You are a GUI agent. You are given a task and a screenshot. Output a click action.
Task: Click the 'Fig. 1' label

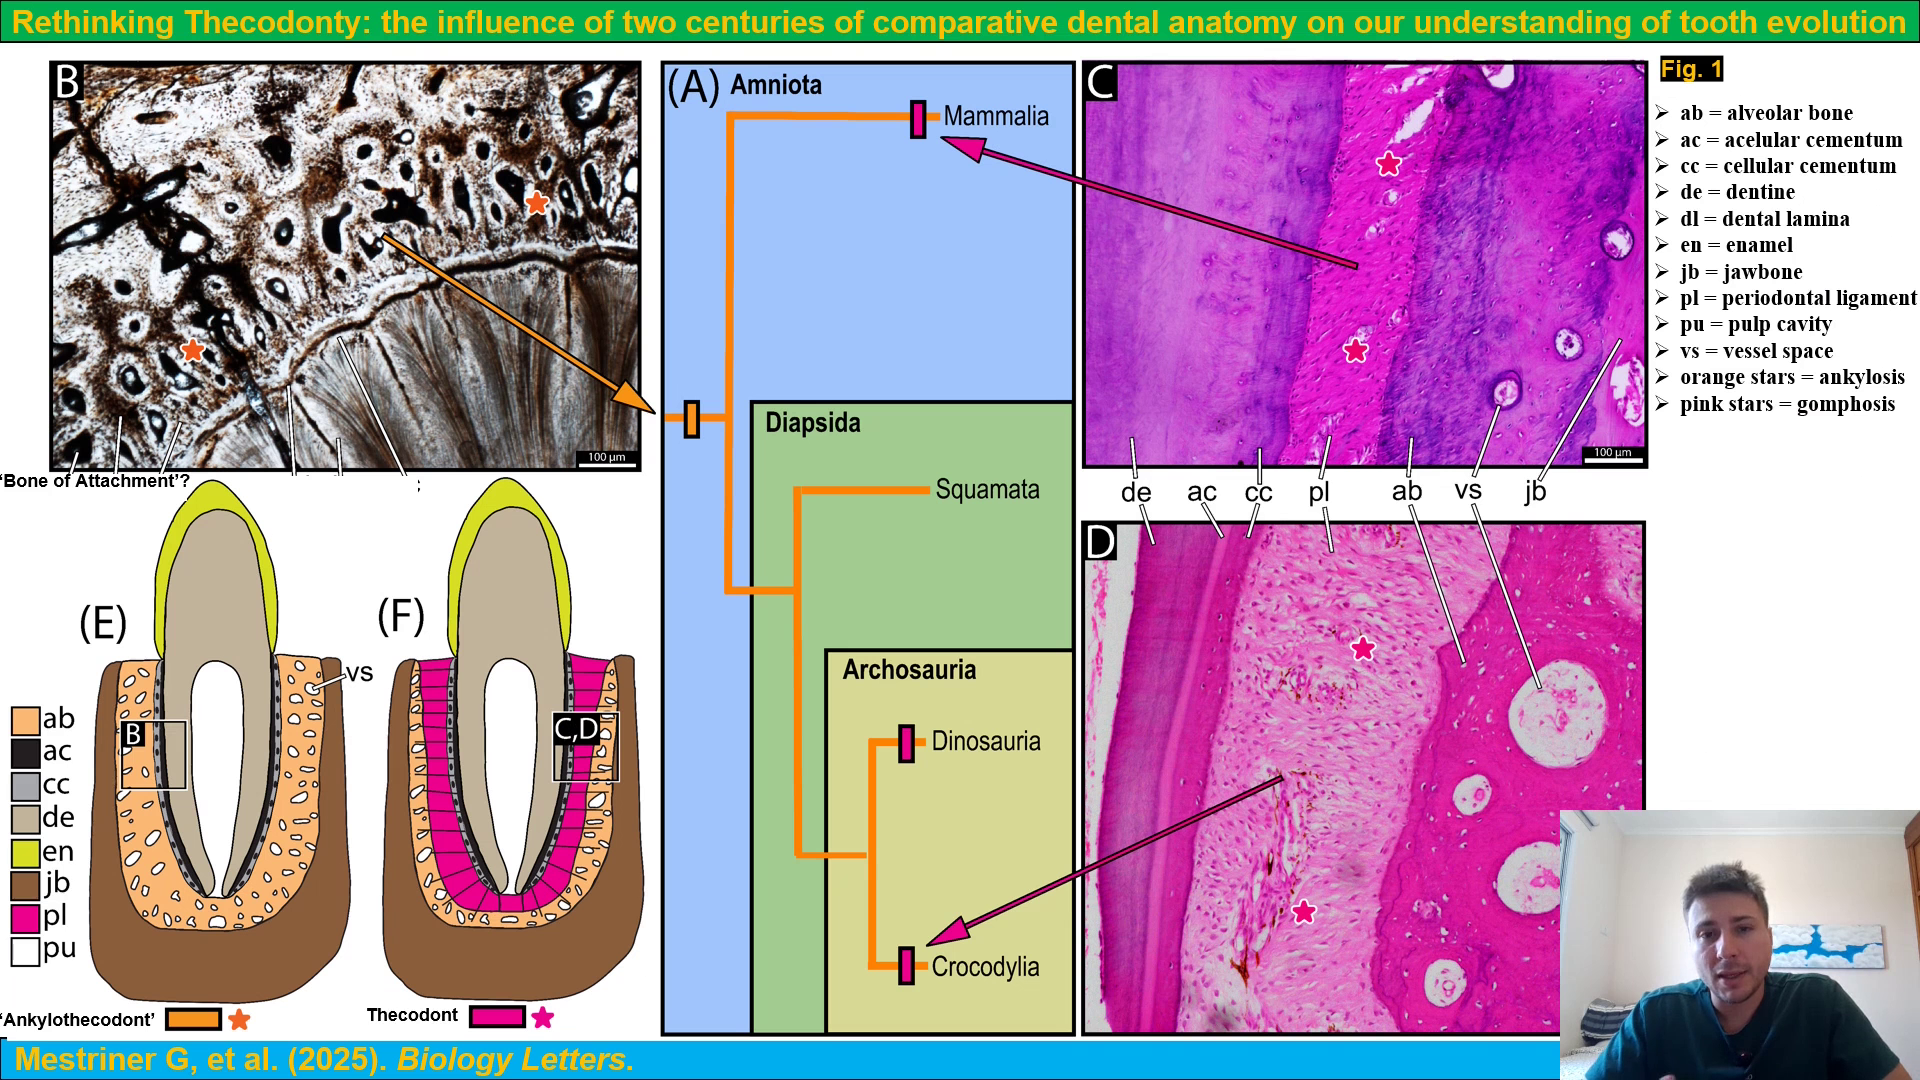tap(1691, 69)
